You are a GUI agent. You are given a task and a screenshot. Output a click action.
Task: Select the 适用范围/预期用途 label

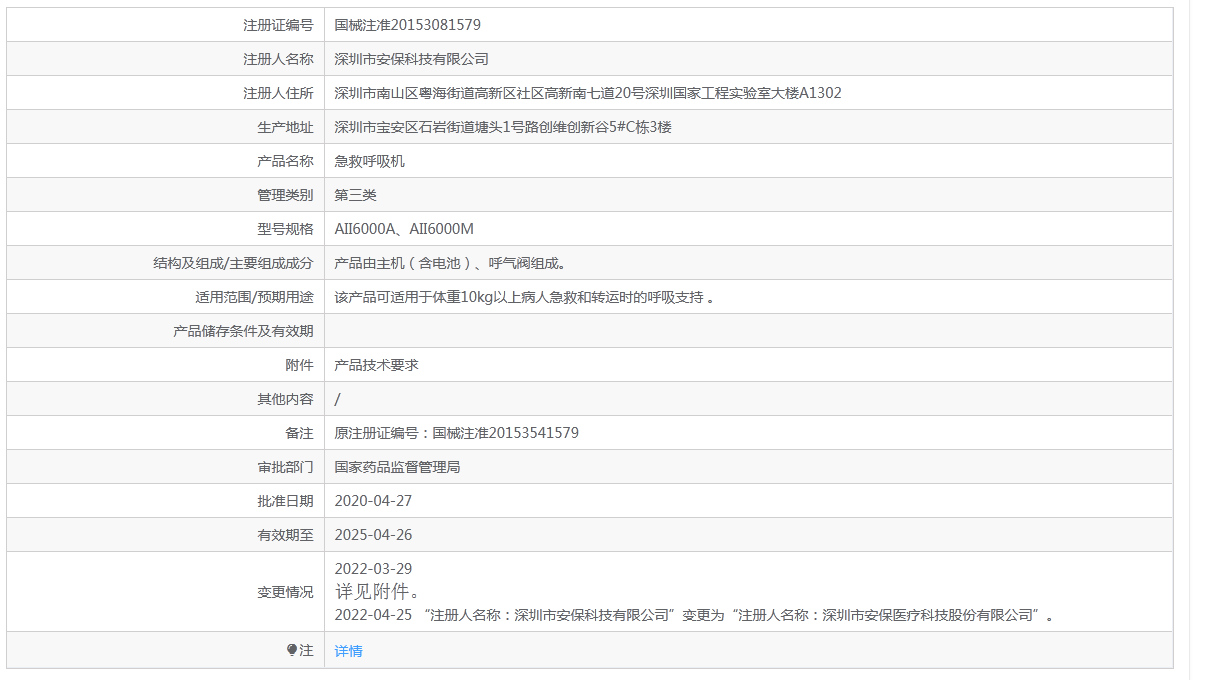point(254,297)
